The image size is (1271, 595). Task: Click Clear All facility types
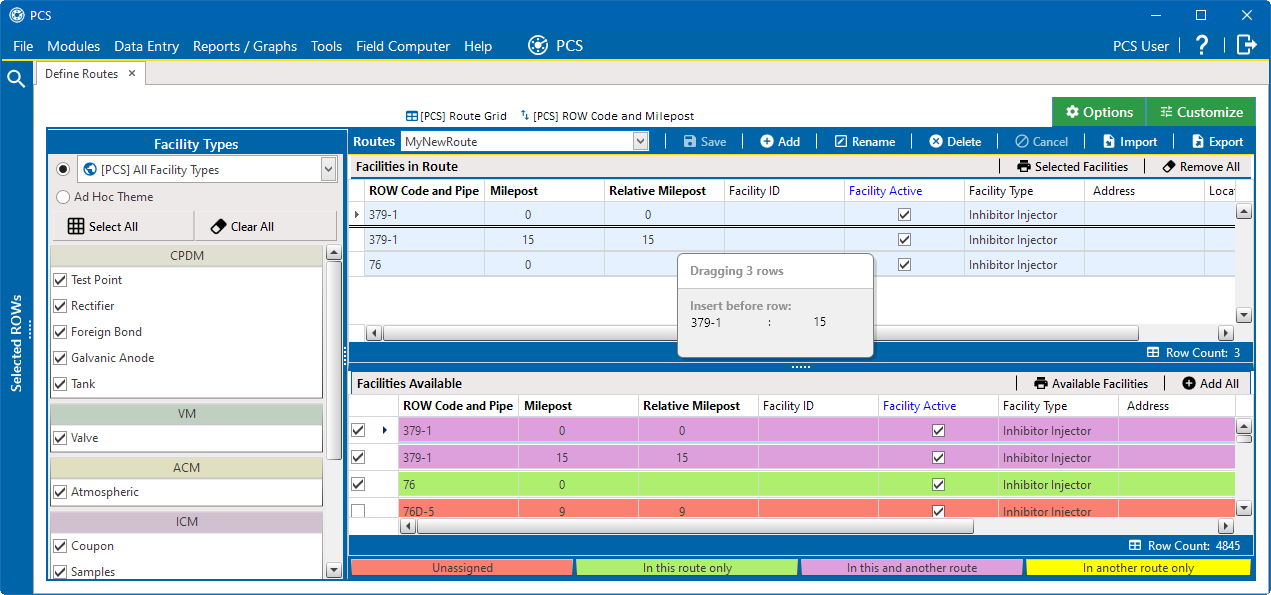[242, 226]
